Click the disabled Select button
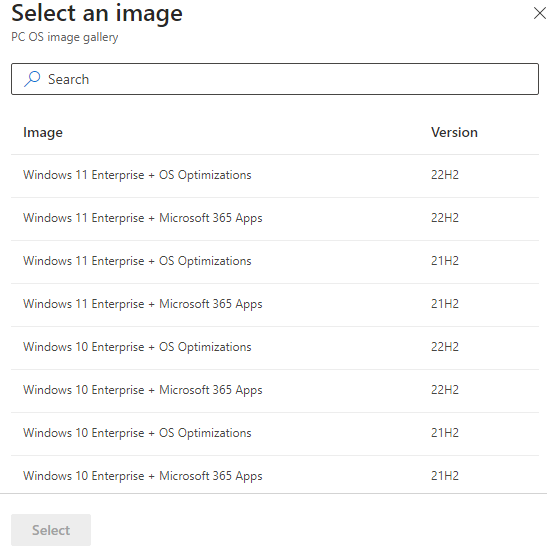 click(x=51, y=530)
